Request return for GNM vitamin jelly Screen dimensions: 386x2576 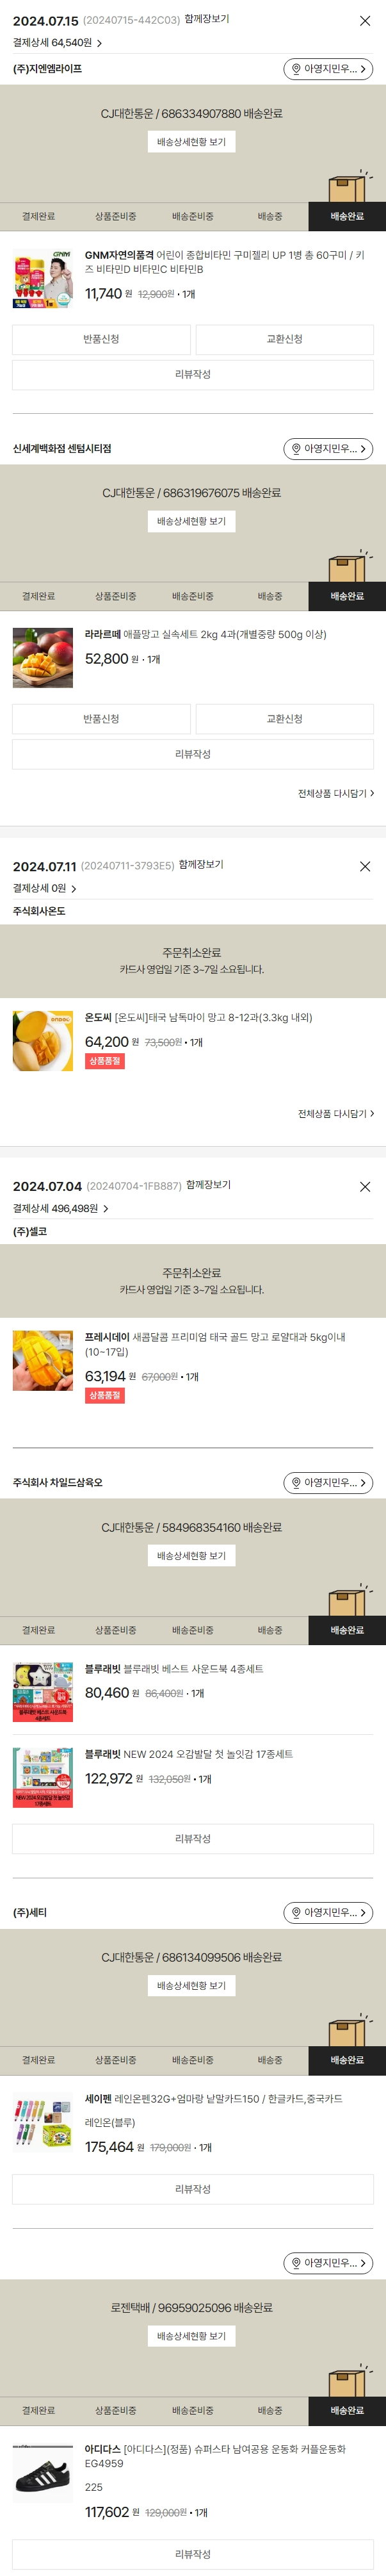coord(101,339)
